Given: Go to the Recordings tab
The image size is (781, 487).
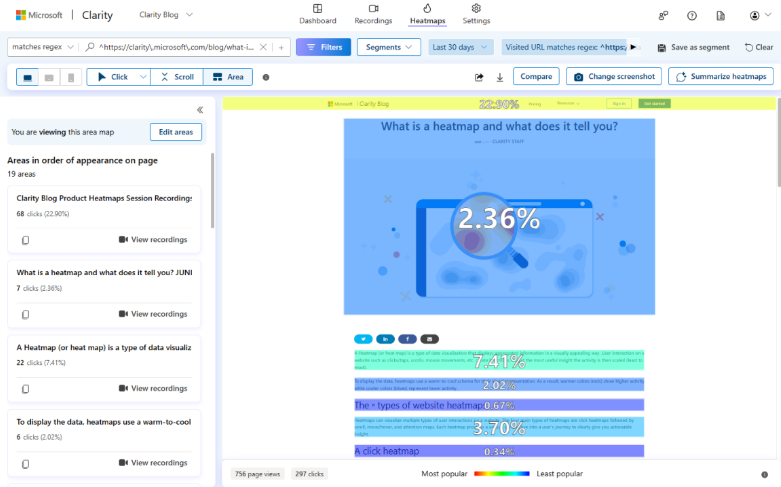Looking at the screenshot, I should [373, 14].
